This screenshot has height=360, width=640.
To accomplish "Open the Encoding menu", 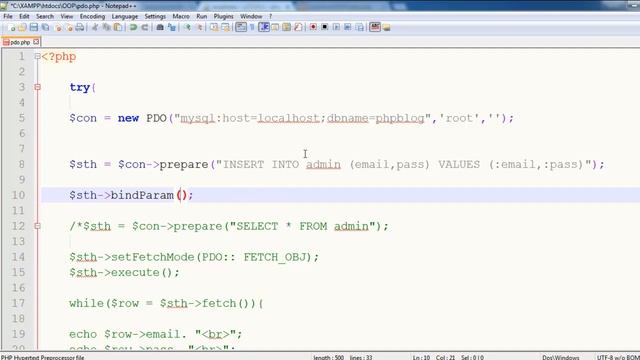I will point(92,16).
